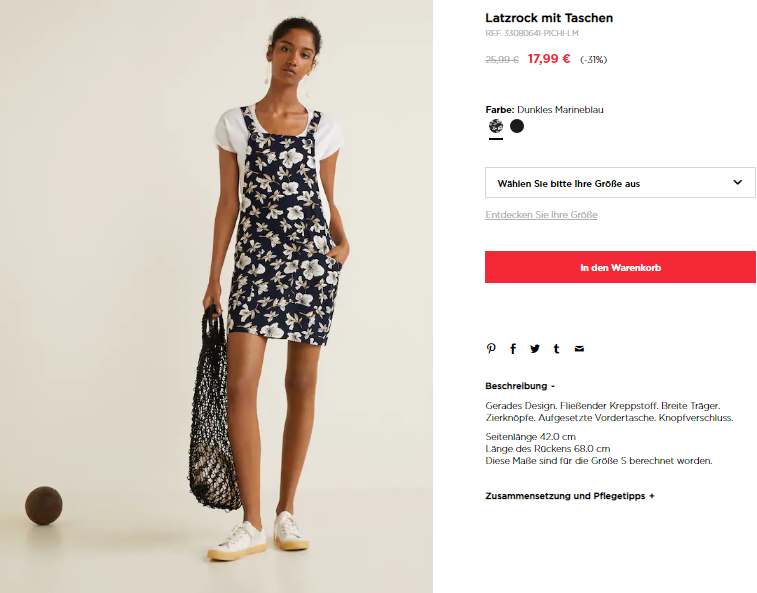
Task: Select the floral dark navy color swatch
Action: [x=496, y=126]
